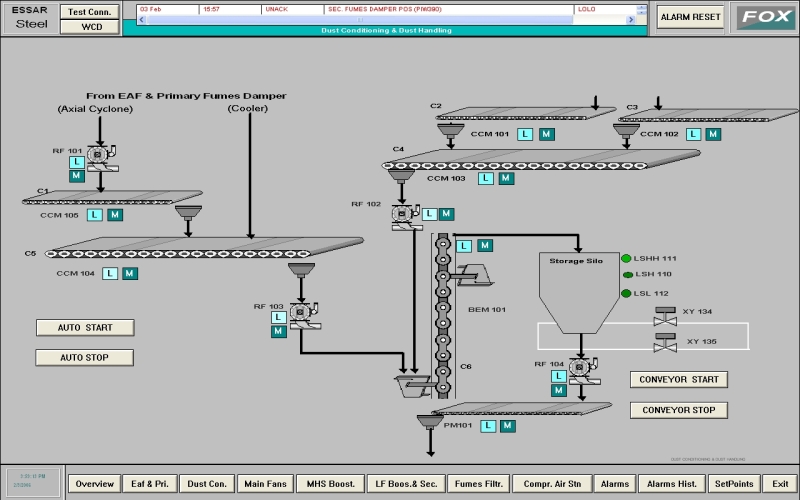Select the SEC. FUMES DAMPER POS alarm entry
Viewport: 800px width, 500px height.
coord(385,9)
